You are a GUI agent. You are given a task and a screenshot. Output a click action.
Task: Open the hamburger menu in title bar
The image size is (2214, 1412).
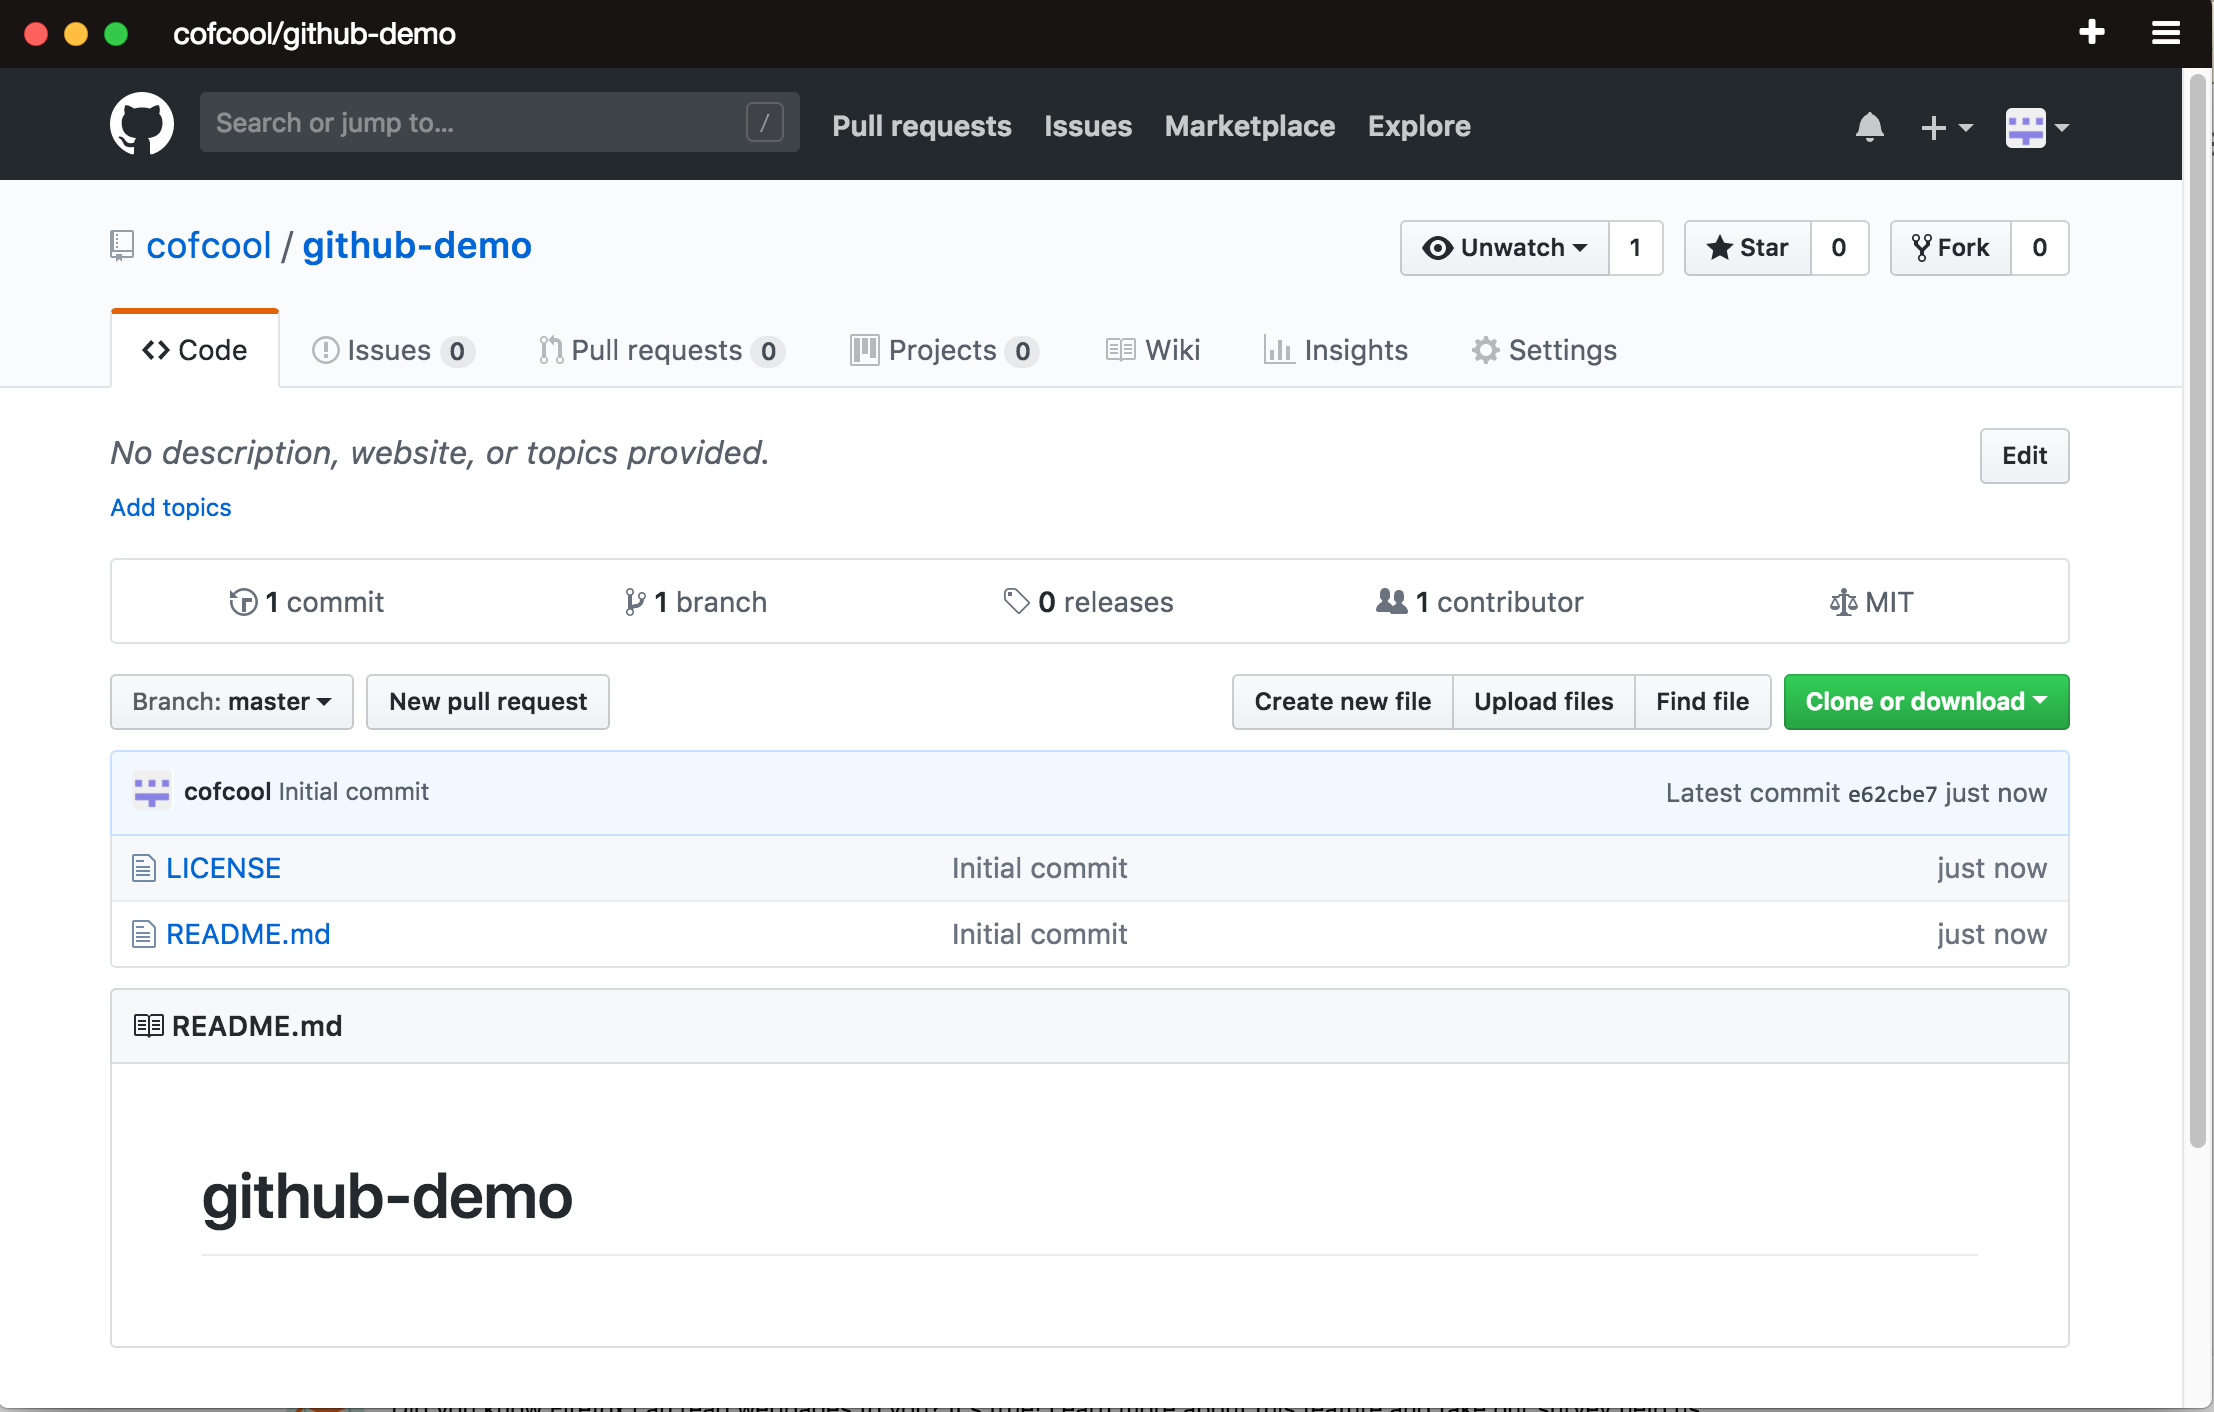2165,33
